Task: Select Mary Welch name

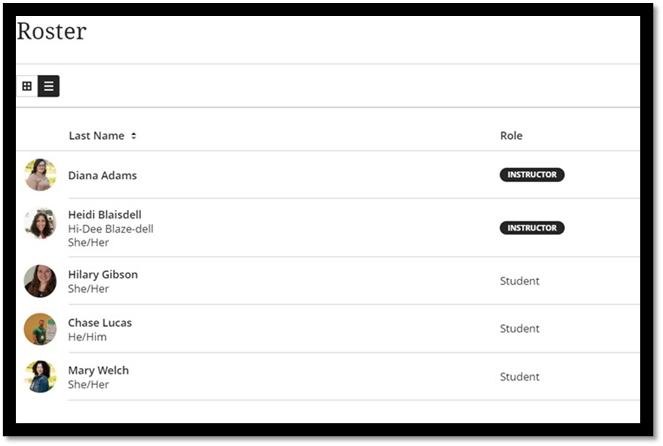Action: [99, 371]
